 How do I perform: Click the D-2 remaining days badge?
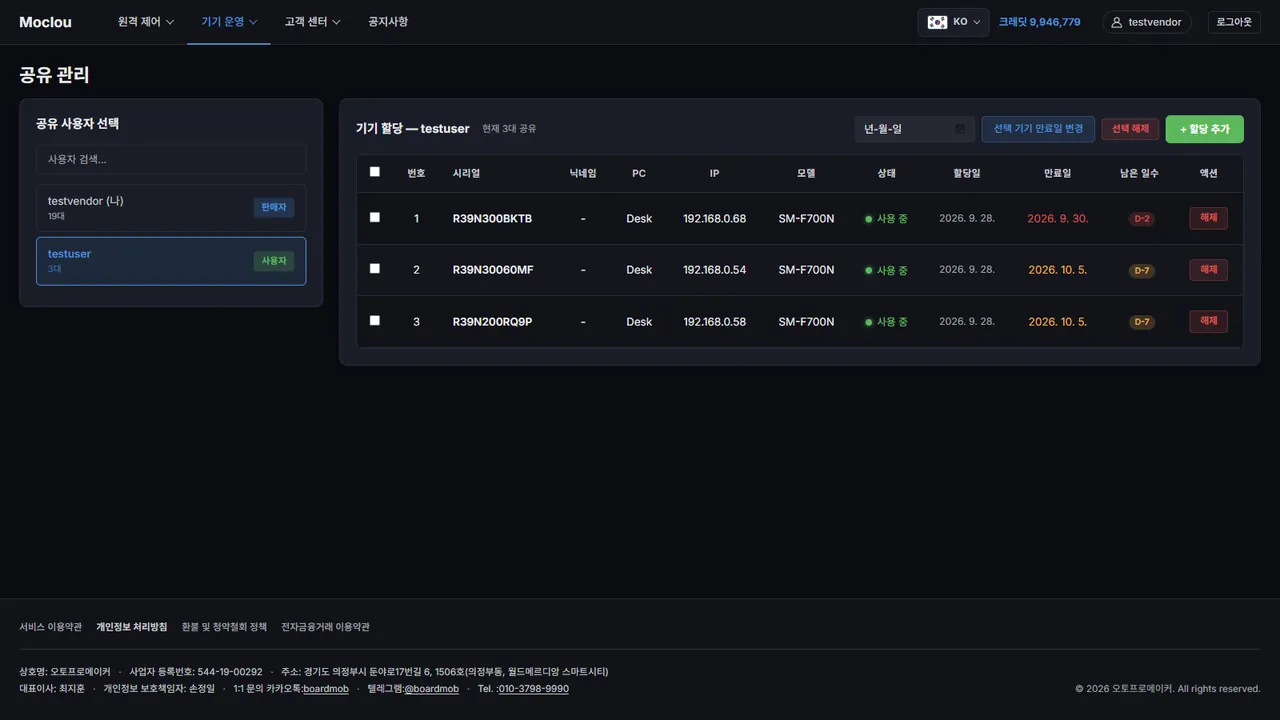(x=1141, y=219)
